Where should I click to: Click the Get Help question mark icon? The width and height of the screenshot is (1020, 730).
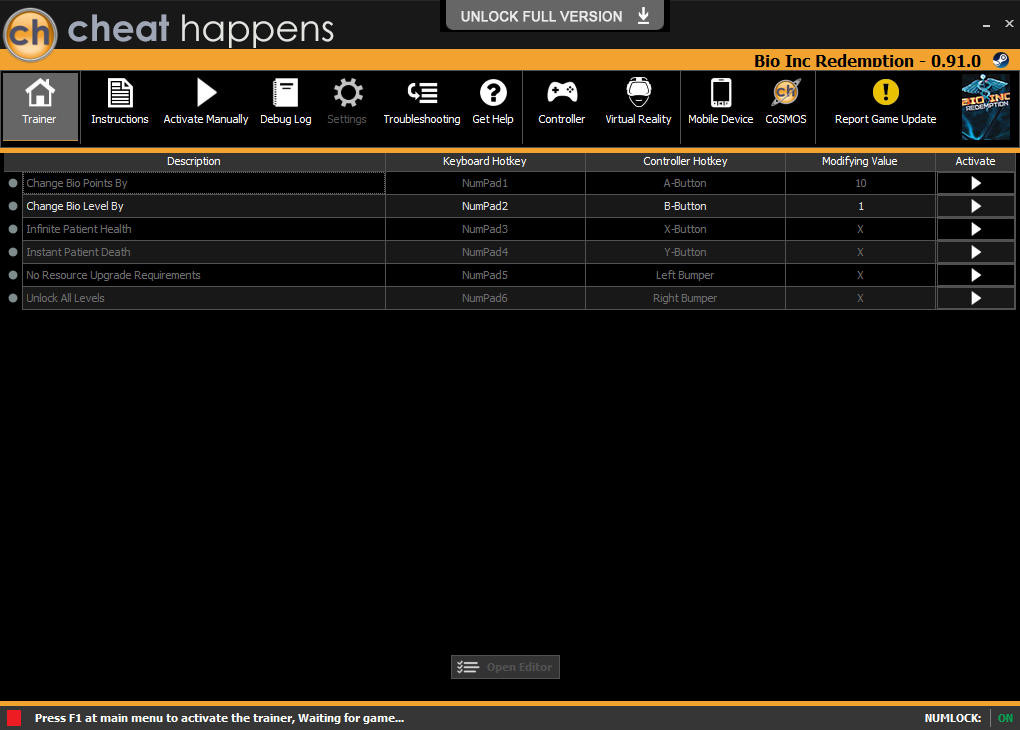[493, 92]
